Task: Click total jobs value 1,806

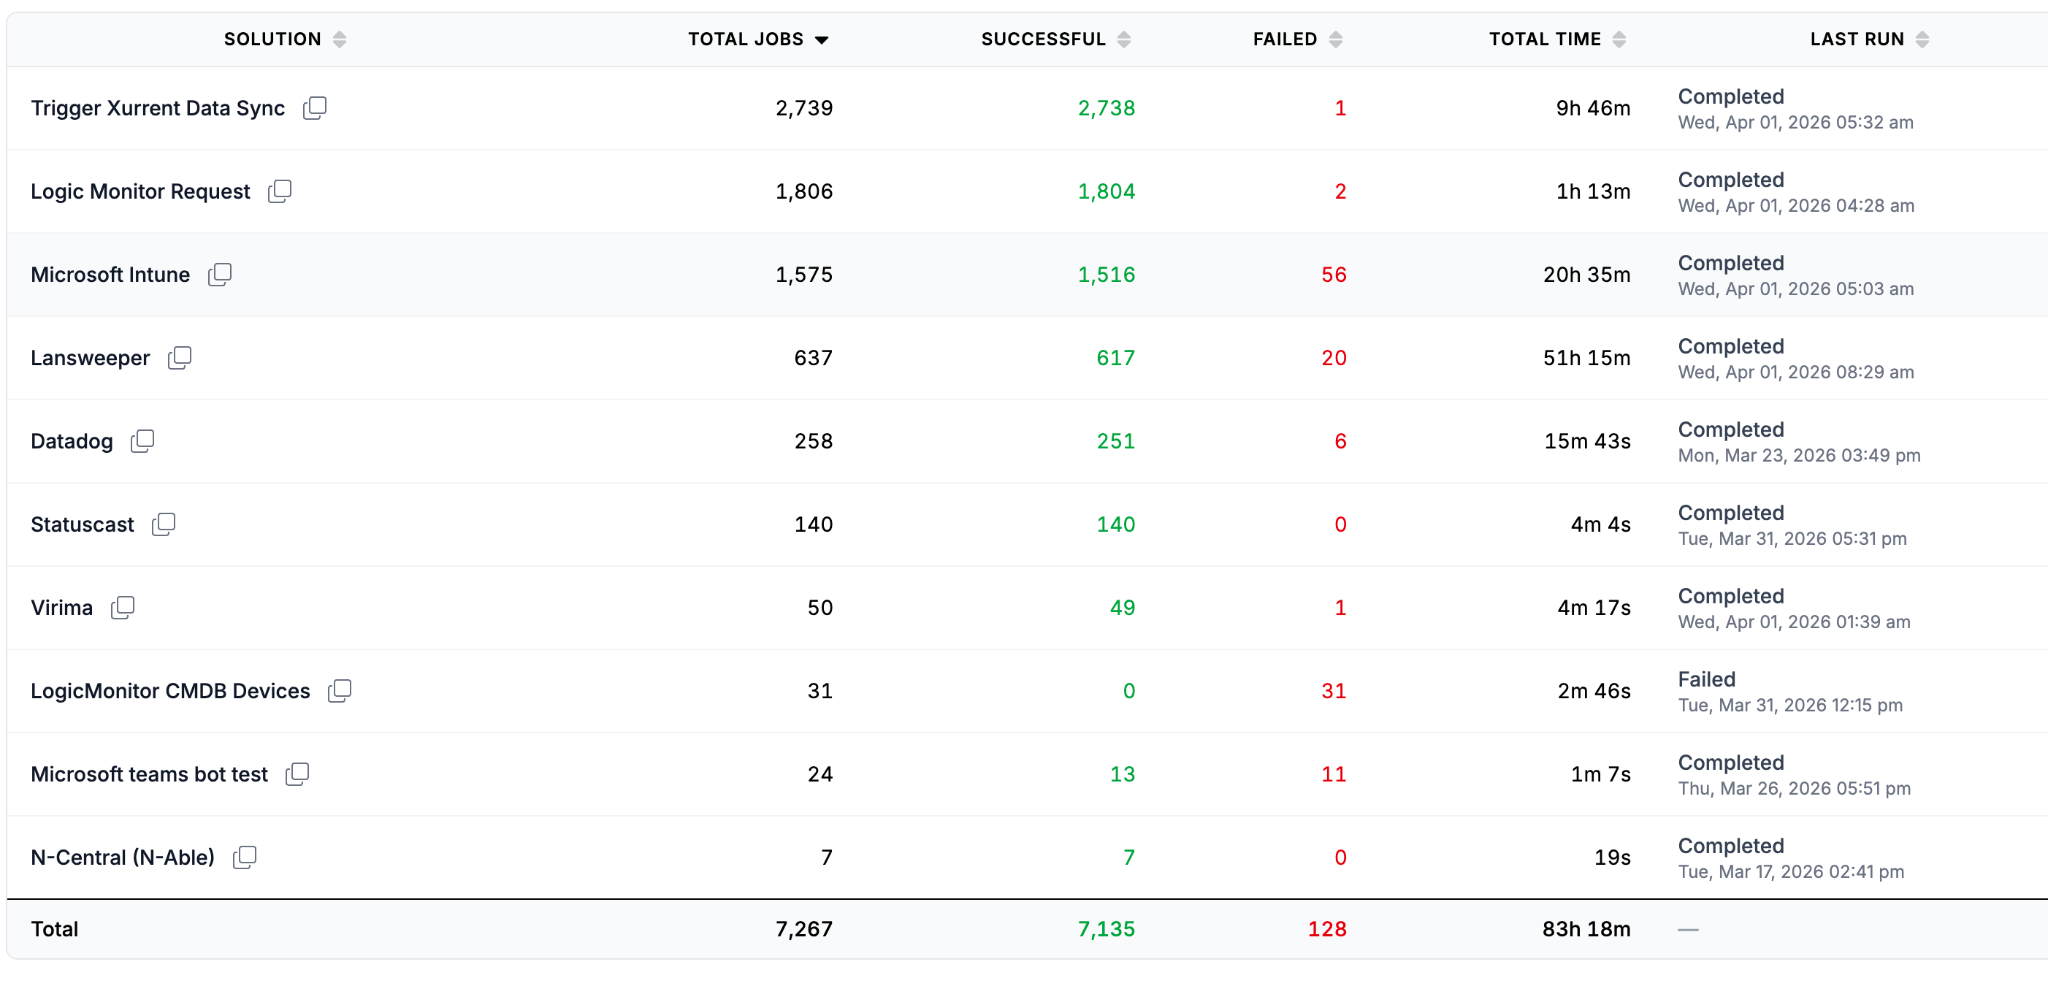Action: (x=804, y=191)
